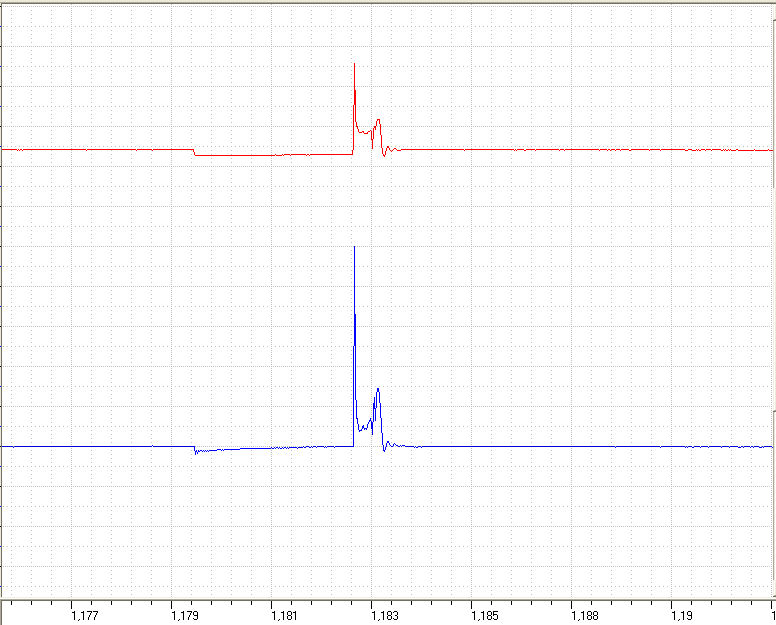The height and width of the screenshot is (625, 776).
Task: Click the 1,181 time axis label
Action: click(285, 616)
